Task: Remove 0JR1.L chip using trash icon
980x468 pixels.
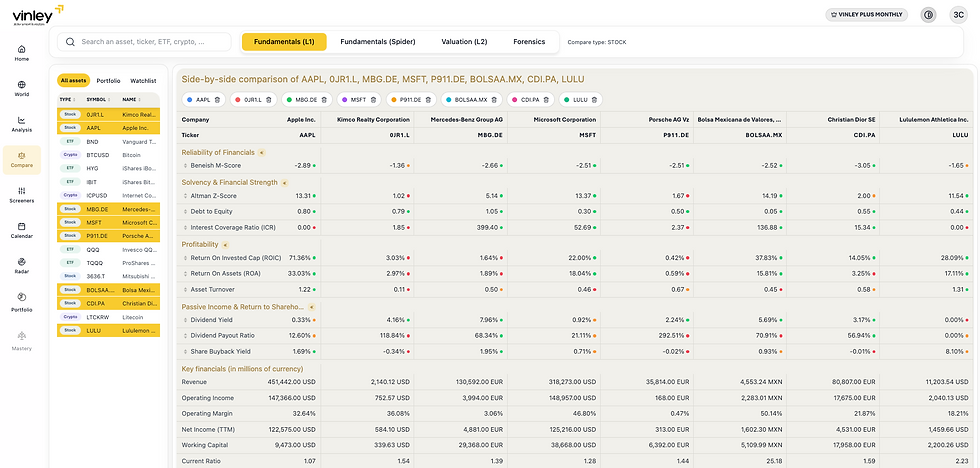Action: click(x=268, y=99)
